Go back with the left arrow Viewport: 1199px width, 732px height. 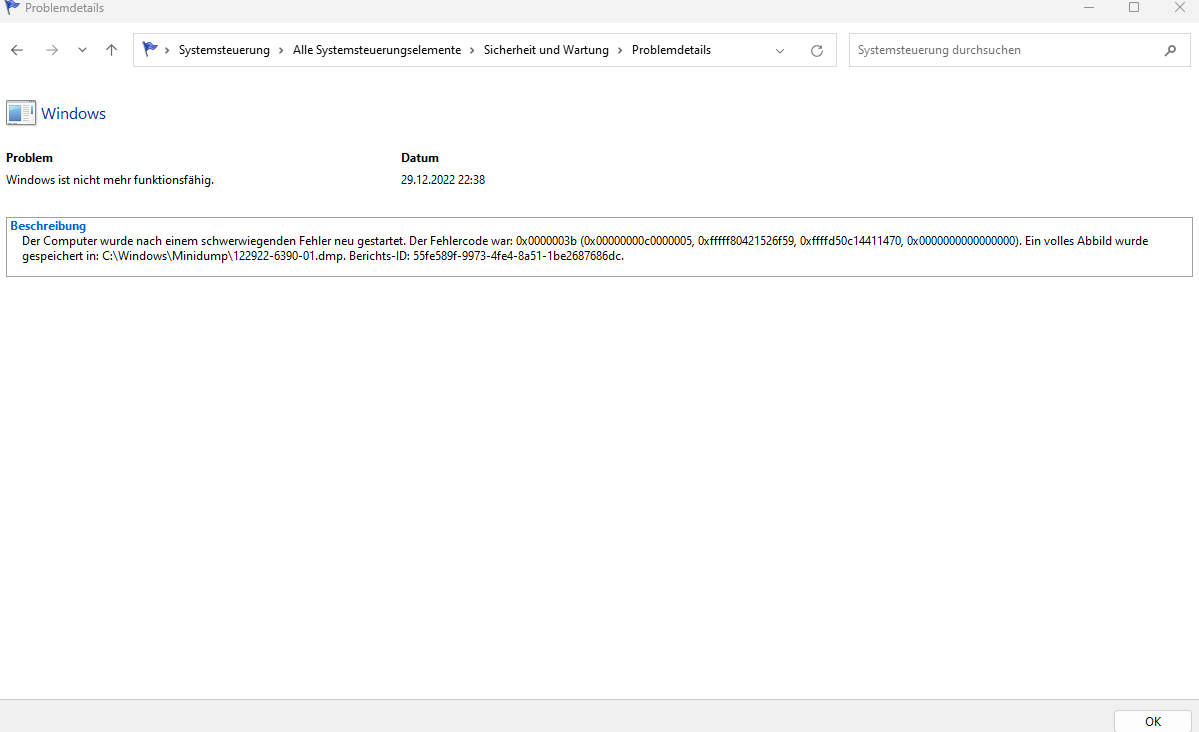coord(17,50)
